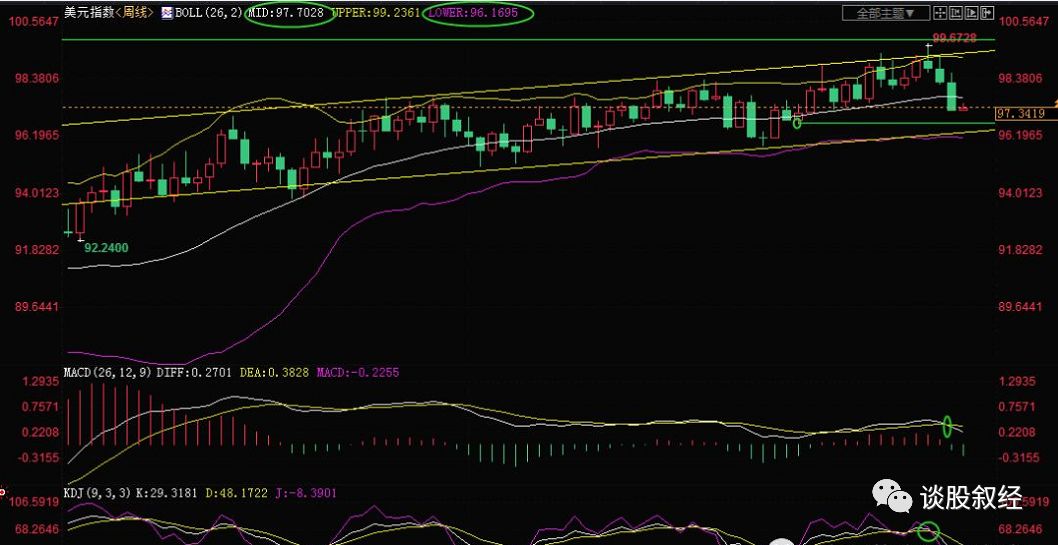The image size is (1058, 545).
Task: Click the last large green candlestick
Action: (952, 96)
